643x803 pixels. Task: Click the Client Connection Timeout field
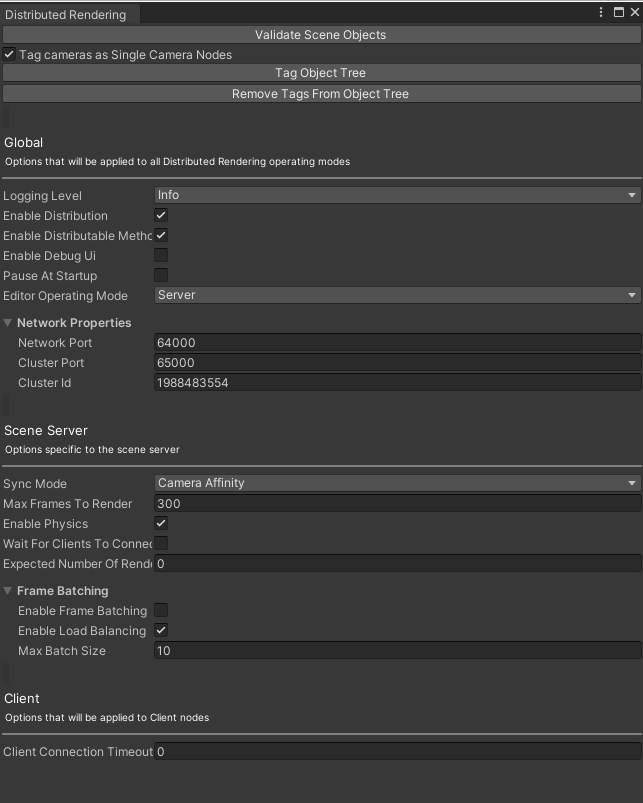(397, 751)
